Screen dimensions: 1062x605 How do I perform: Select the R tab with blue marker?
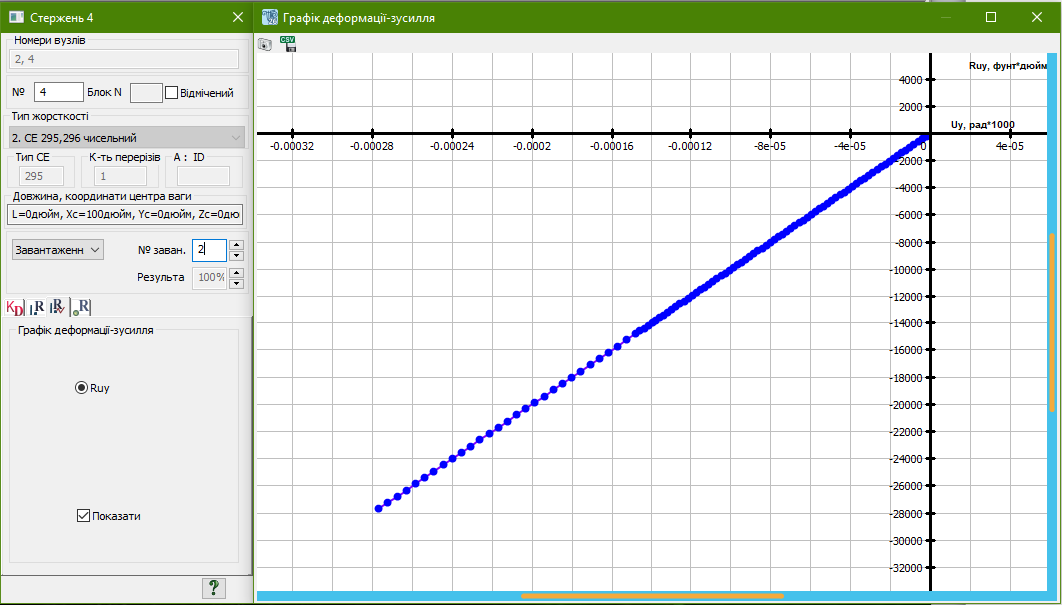coord(36,307)
